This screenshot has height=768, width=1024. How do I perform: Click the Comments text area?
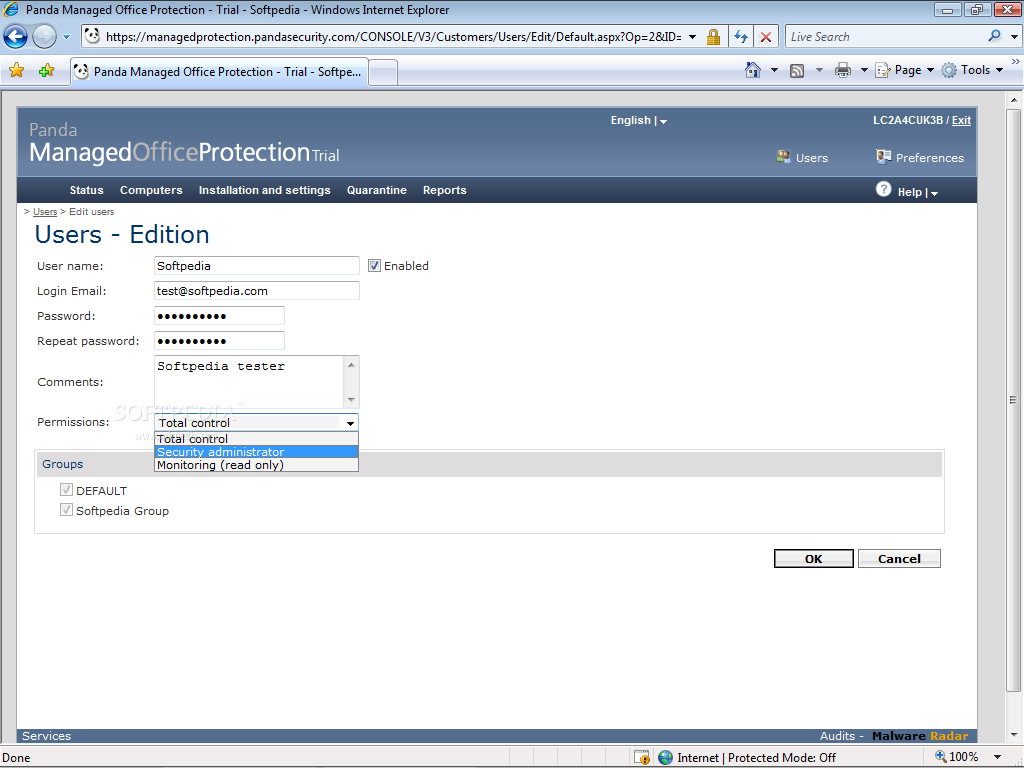point(249,382)
